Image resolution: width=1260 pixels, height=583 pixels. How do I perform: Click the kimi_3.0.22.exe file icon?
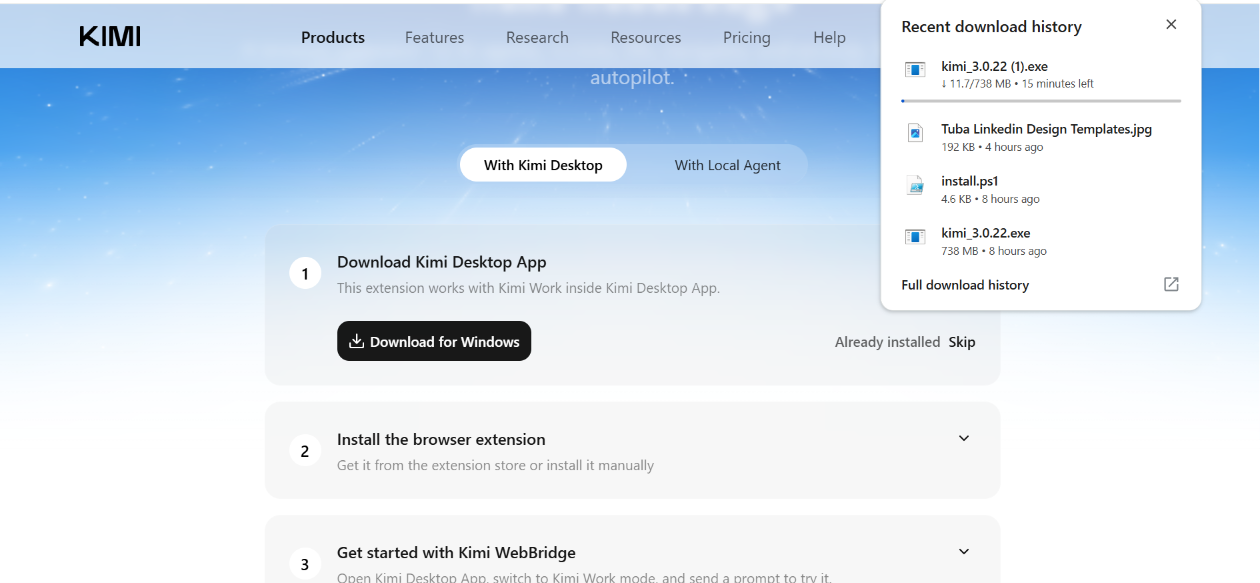(x=915, y=237)
